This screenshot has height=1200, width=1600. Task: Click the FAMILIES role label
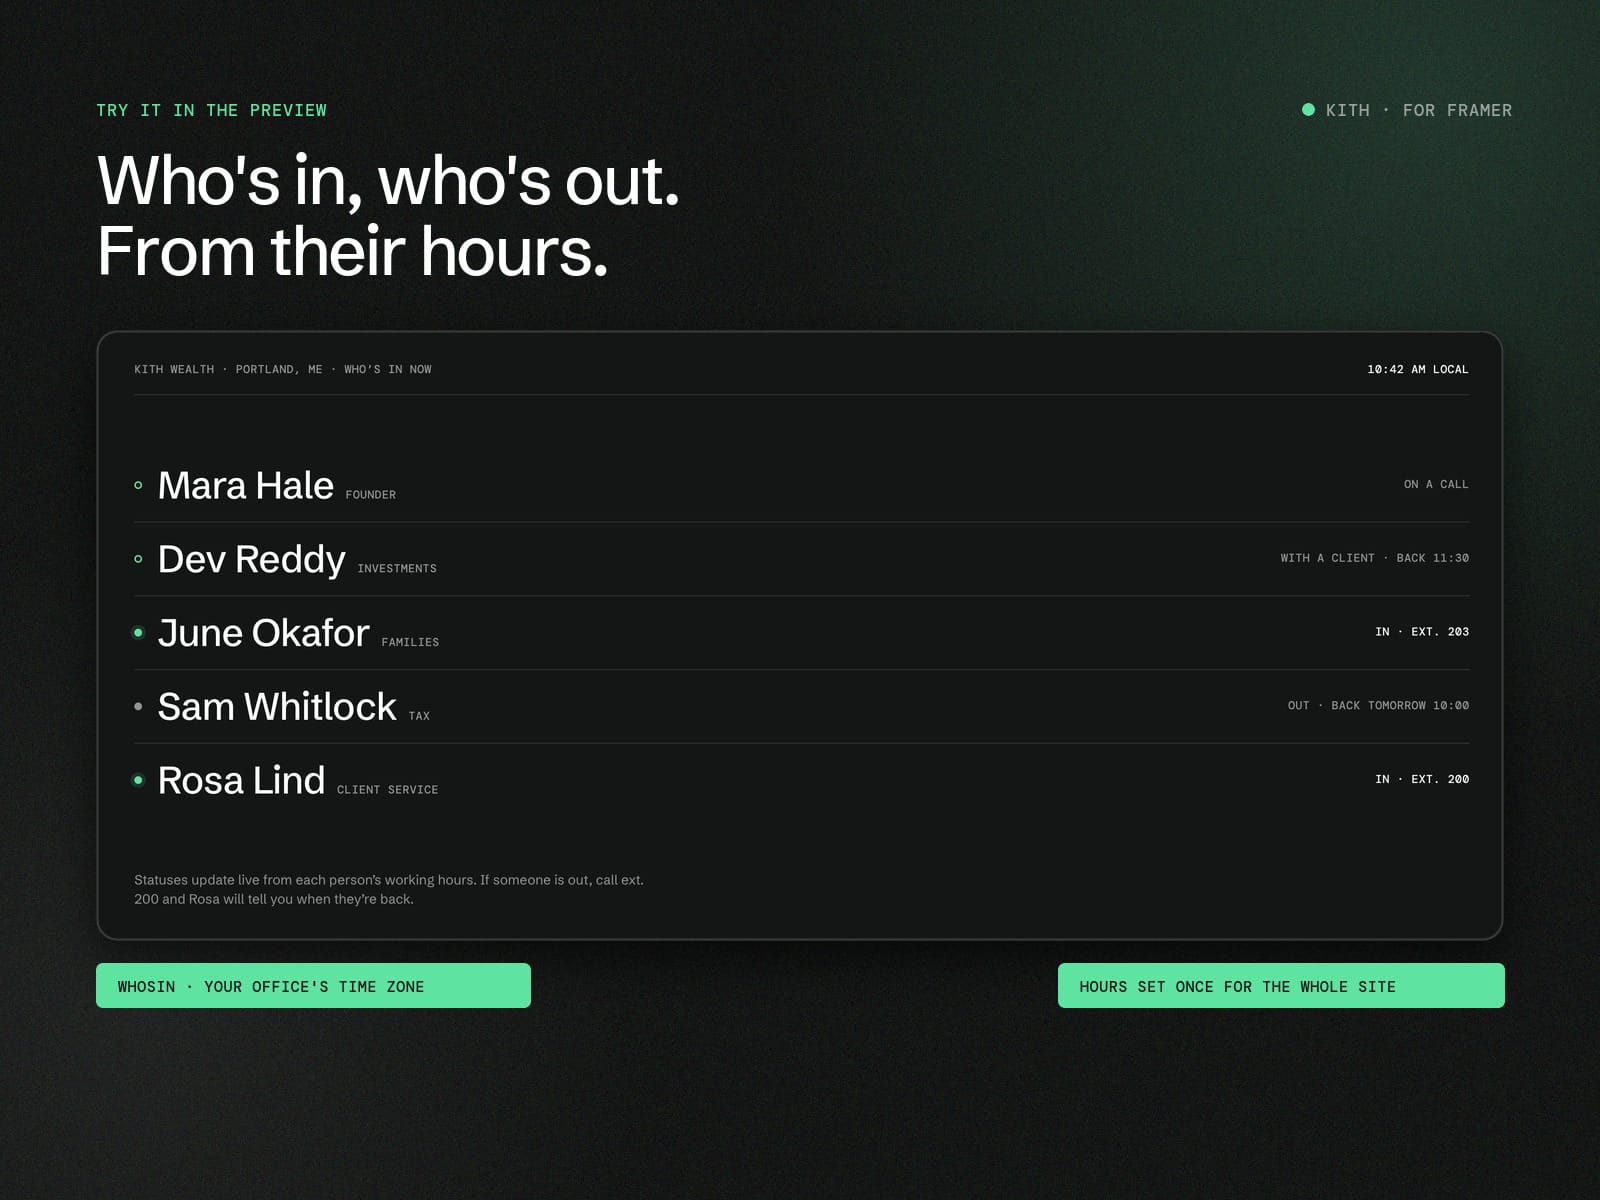click(x=410, y=643)
